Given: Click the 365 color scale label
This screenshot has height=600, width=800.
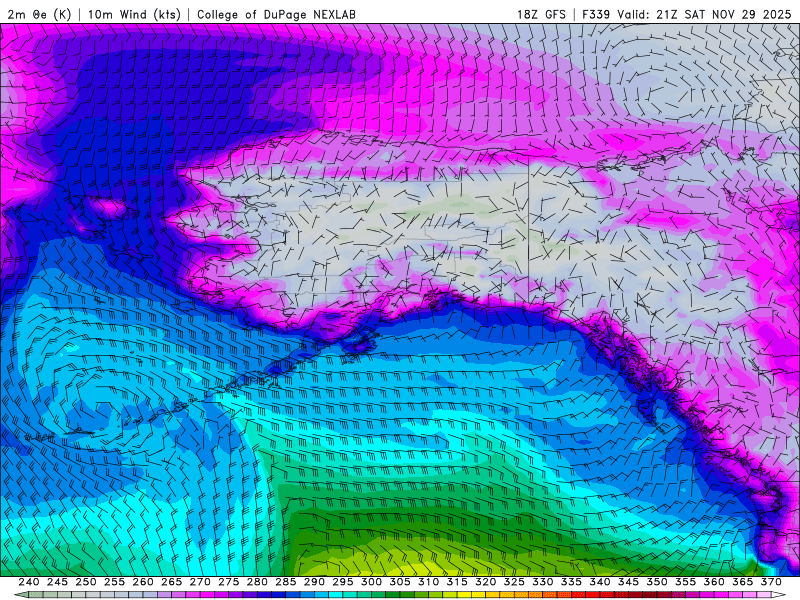Looking at the screenshot, I should (x=743, y=582).
